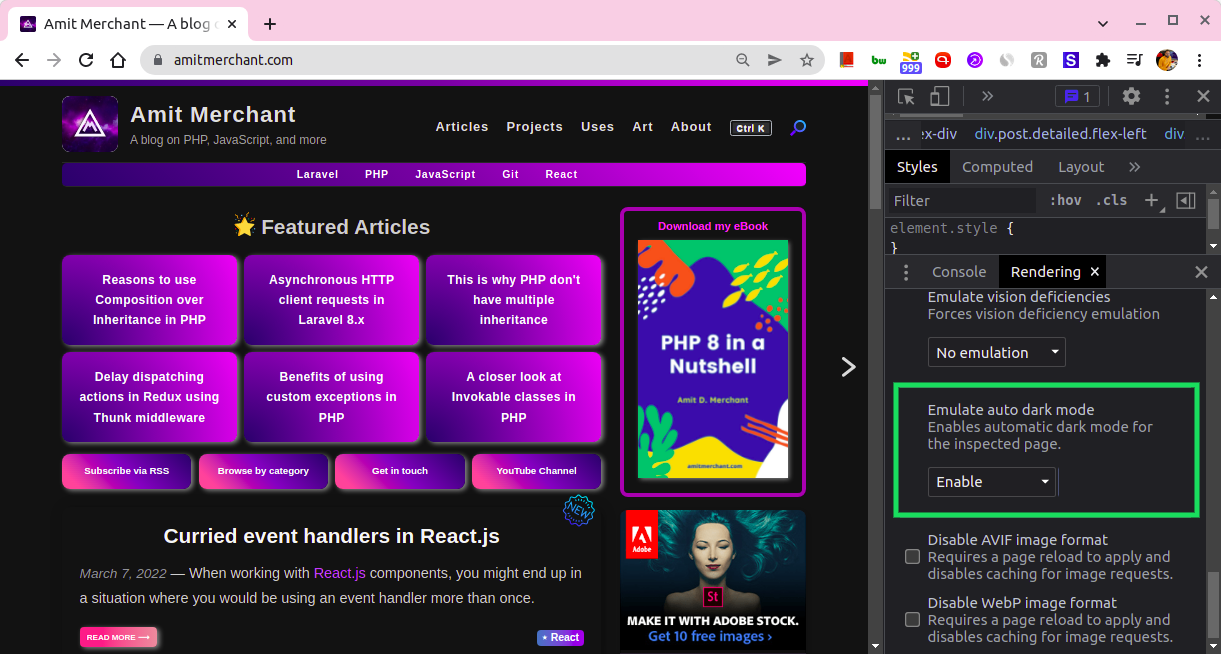Image resolution: width=1221 pixels, height=654 pixels.
Task: Go to browser home page icon
Action: [x=118, y=60]
